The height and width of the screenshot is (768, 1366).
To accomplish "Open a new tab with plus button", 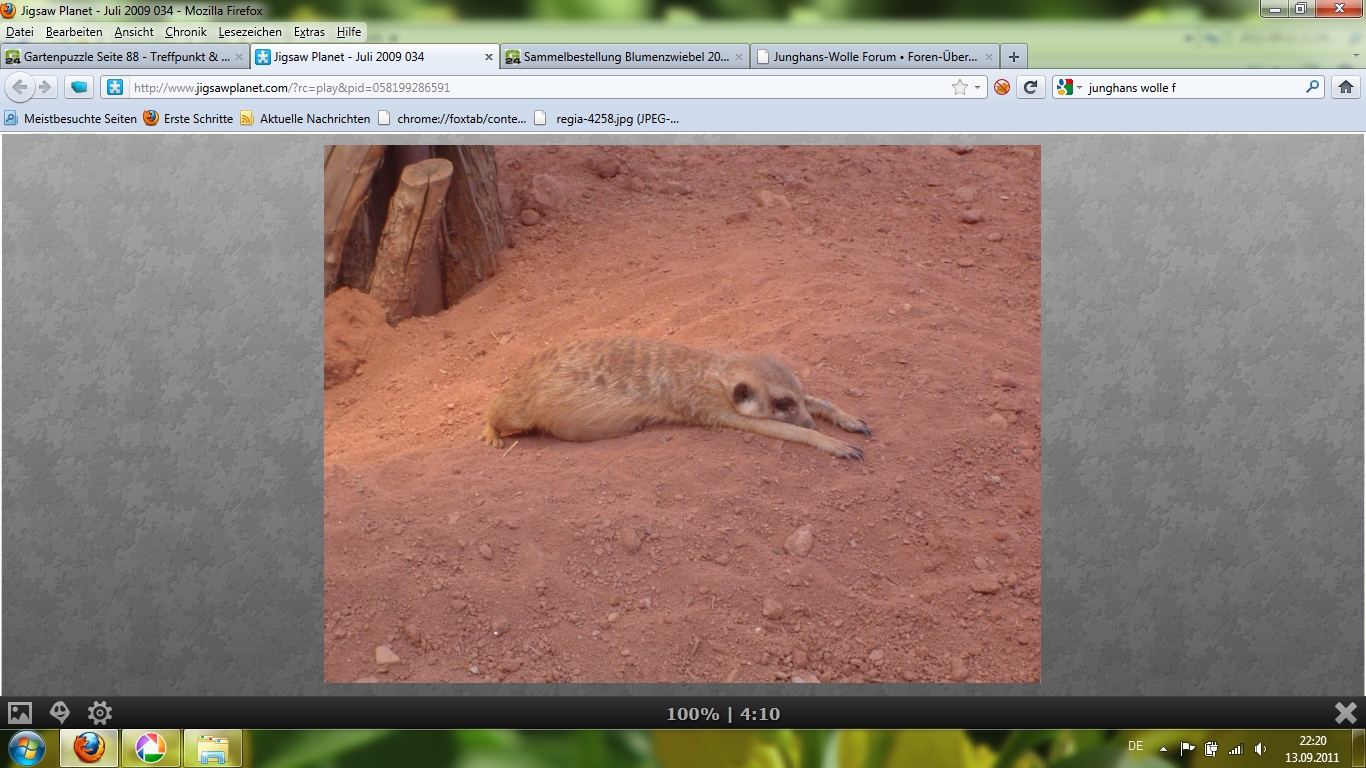I will click(1013, 57).
